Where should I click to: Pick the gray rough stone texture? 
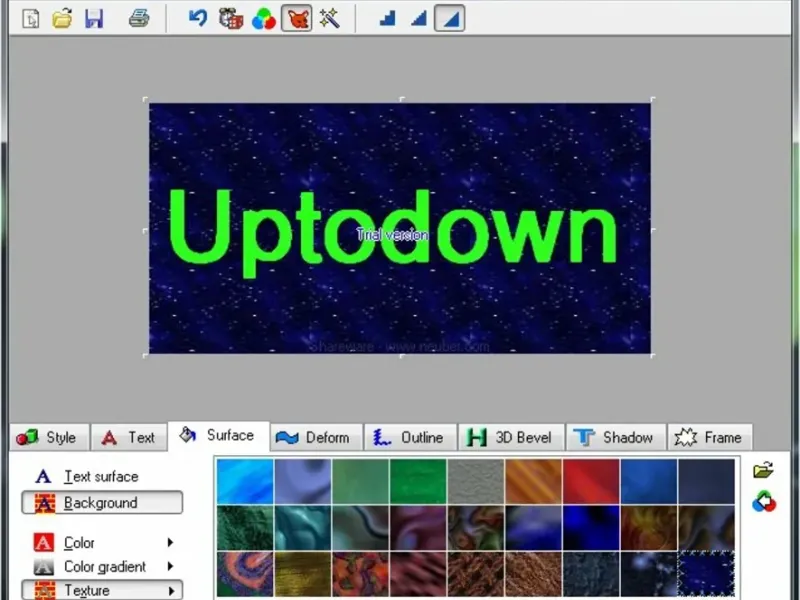click(x=476, y=481)
